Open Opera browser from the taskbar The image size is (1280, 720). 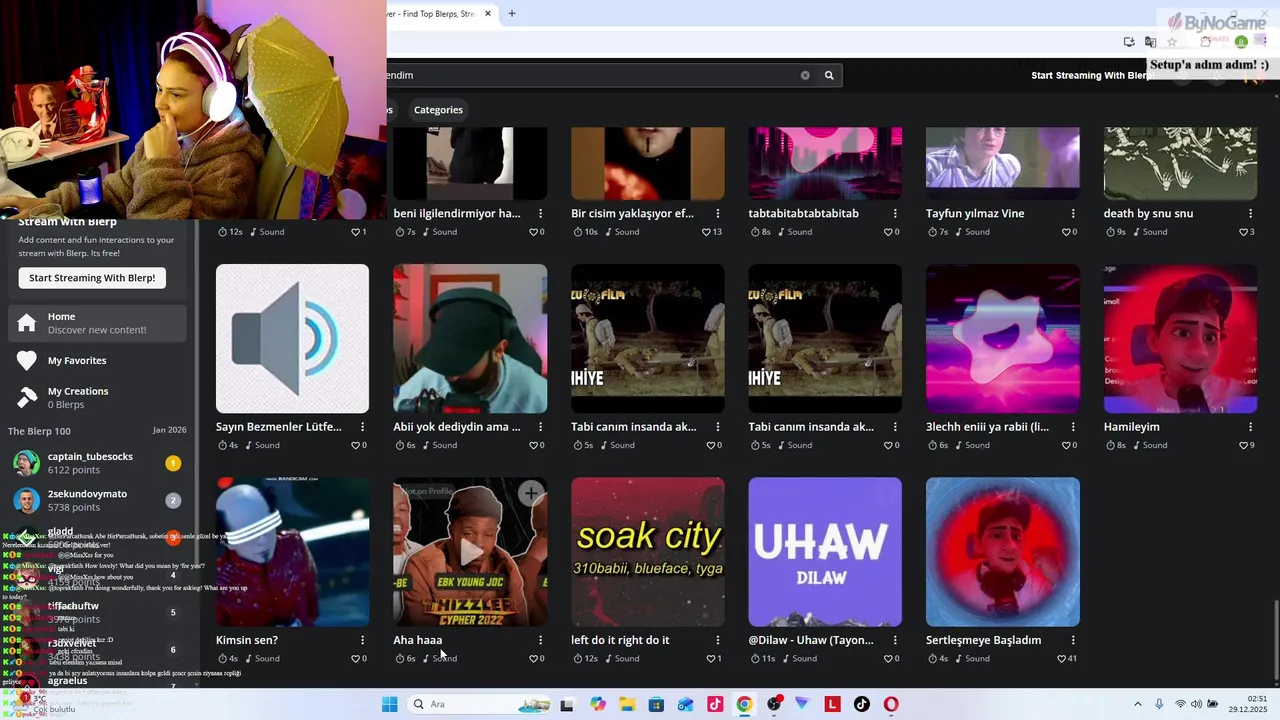(x=891, y=704)
